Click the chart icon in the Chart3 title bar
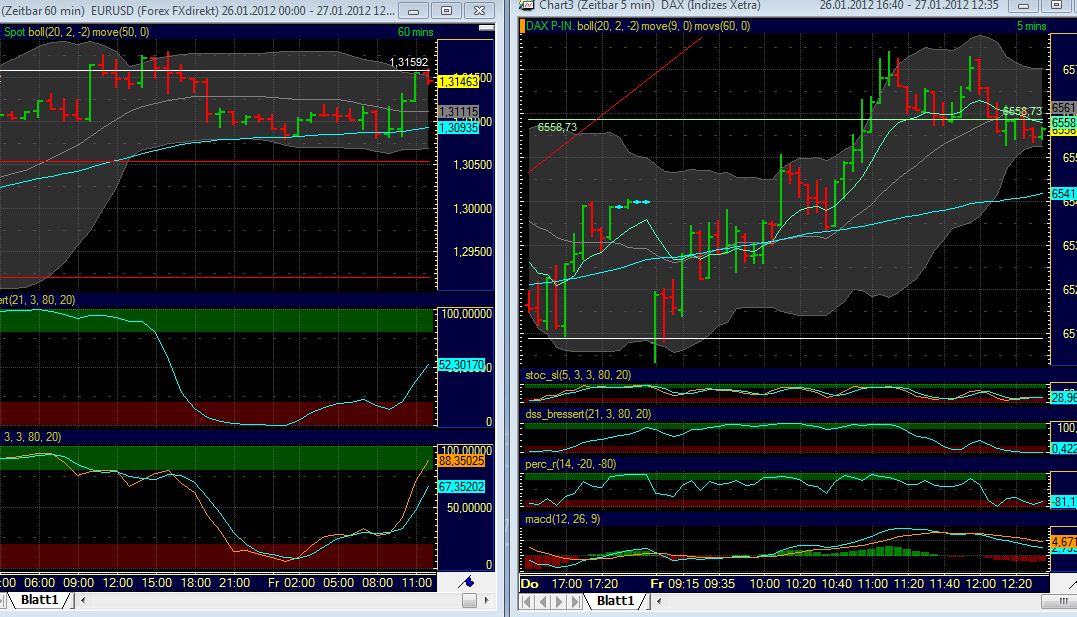The height and width of the screenshot is (617, 1077). pos(526,5)
